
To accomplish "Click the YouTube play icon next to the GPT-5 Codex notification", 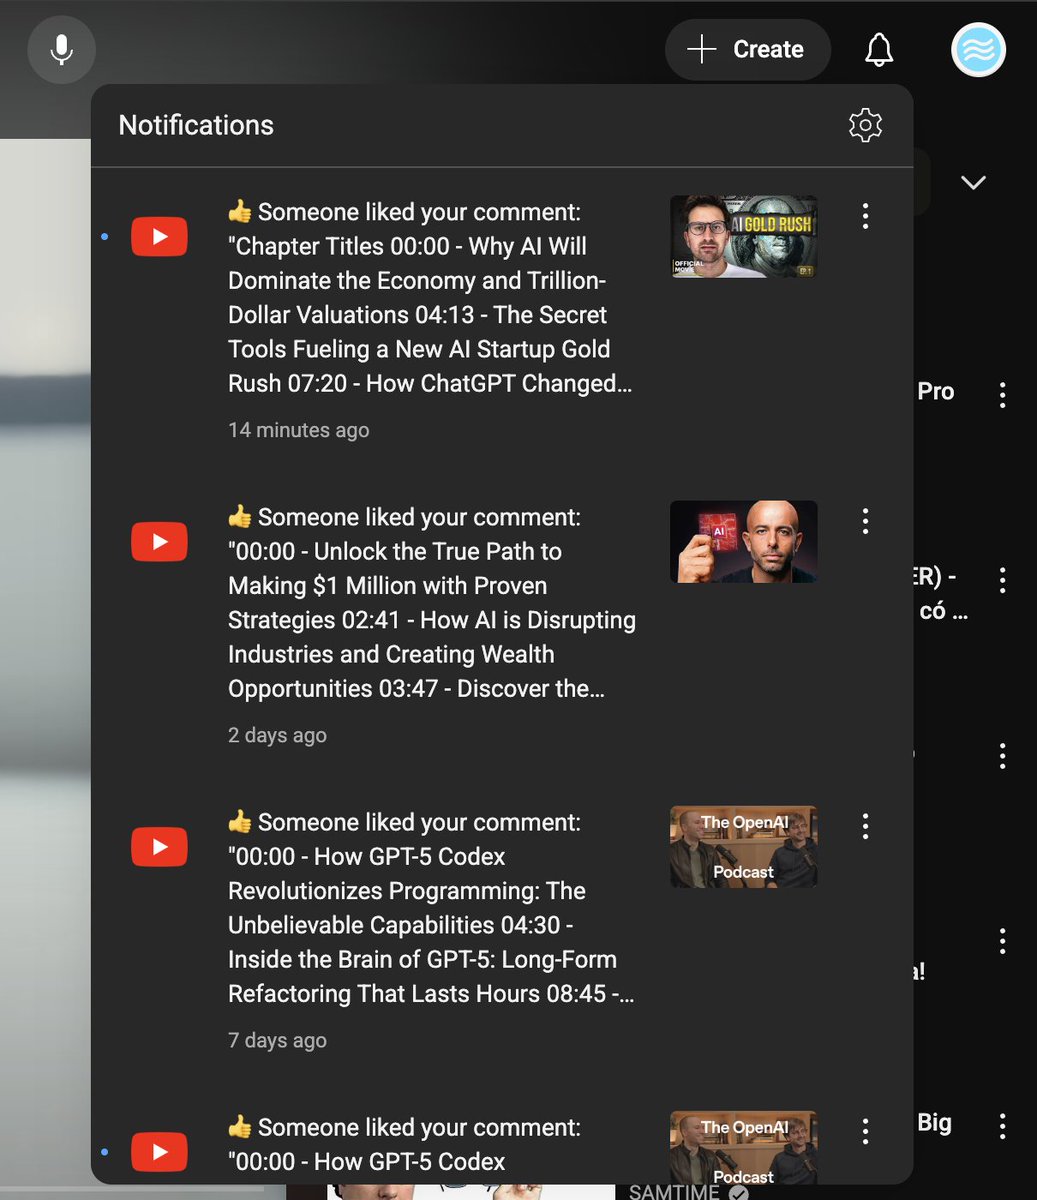I will [x=159, y=846].
